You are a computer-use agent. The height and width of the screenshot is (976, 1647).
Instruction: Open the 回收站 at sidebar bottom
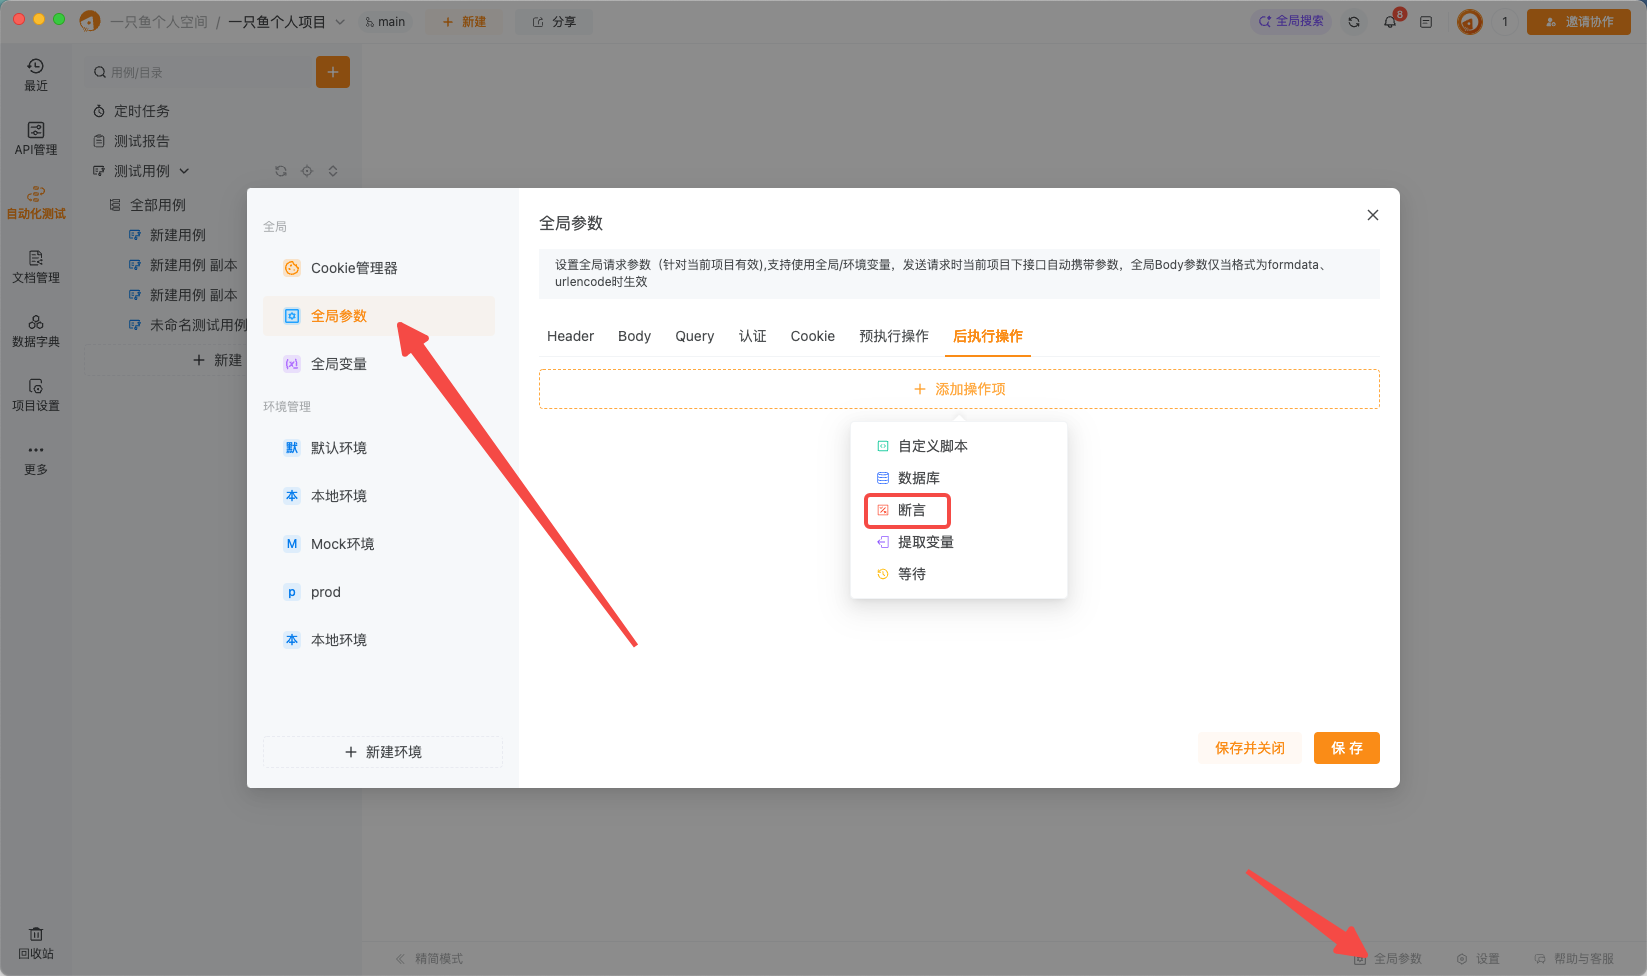tap(36, 941)
